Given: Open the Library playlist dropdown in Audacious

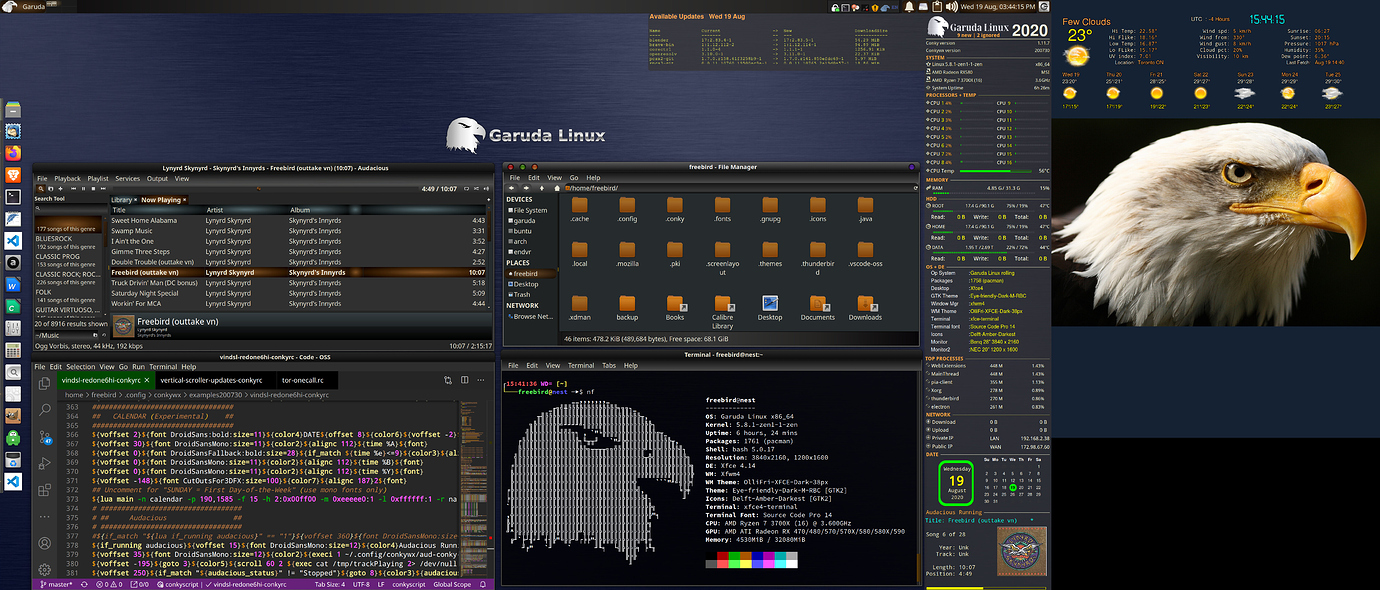Looking at the screenshot, I should (121, 199).
